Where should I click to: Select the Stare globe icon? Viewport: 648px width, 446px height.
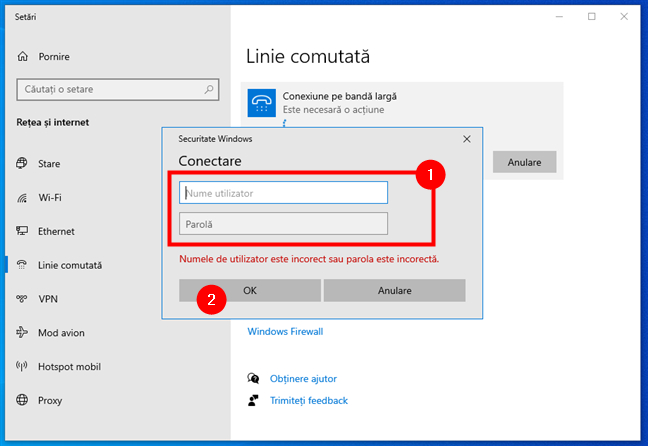click(x=22, y=163)
